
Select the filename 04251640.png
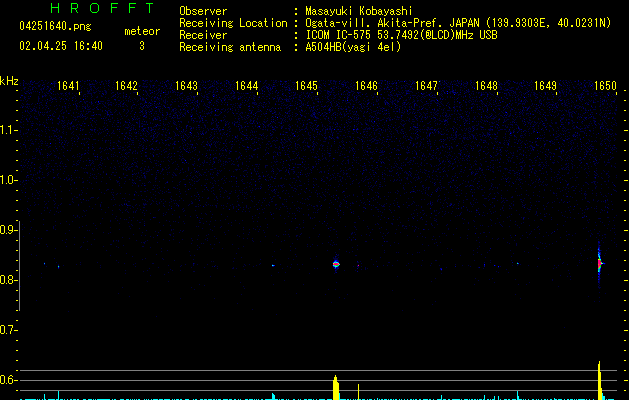point(55,26)
